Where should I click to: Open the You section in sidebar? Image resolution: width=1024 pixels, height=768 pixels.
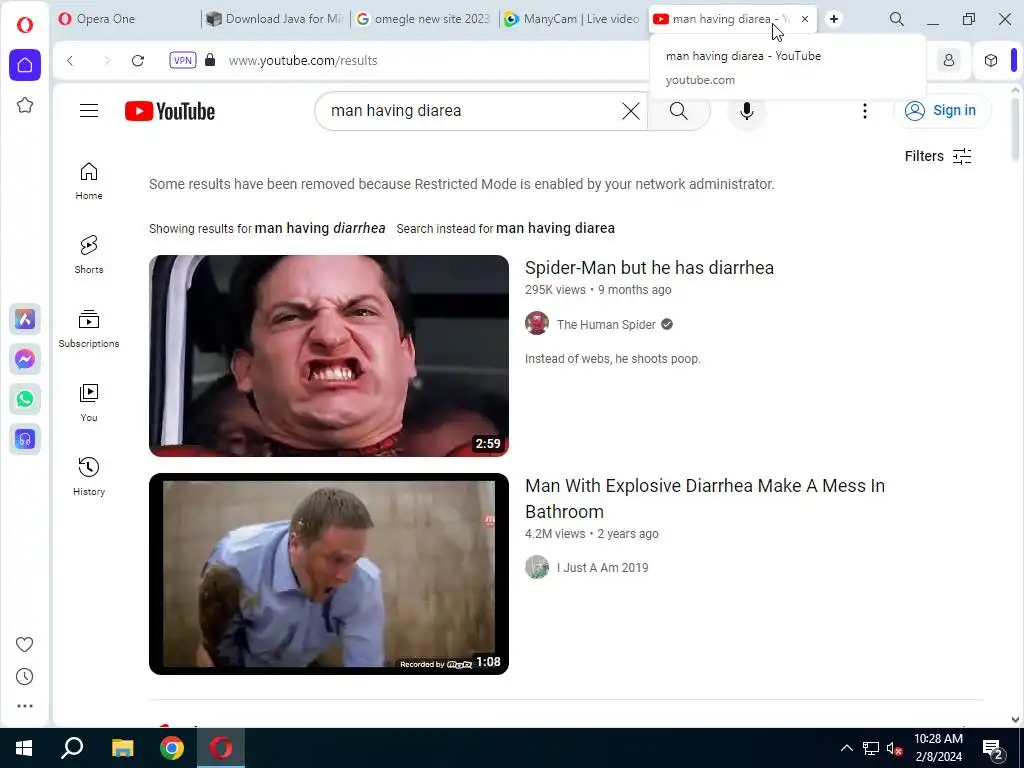89,403
